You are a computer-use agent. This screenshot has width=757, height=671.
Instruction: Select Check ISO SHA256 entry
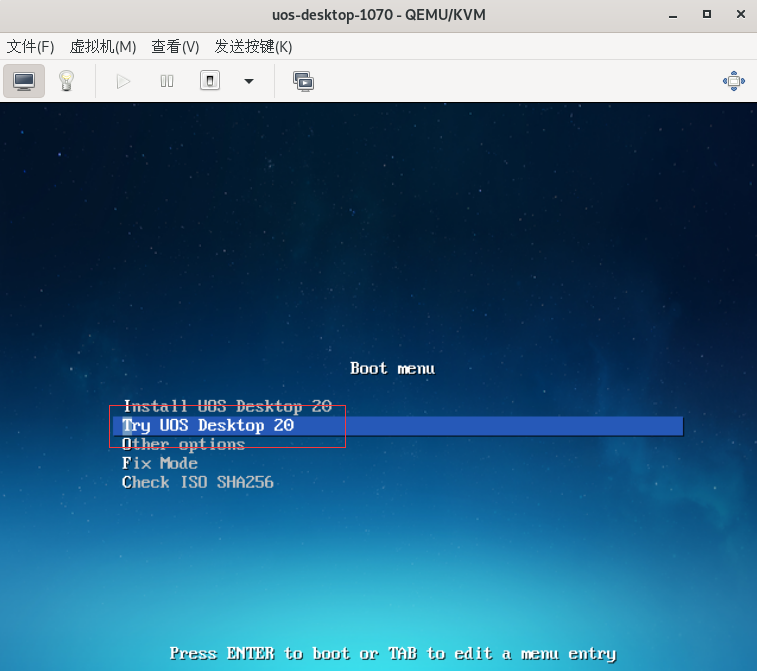tap(198, 482)
